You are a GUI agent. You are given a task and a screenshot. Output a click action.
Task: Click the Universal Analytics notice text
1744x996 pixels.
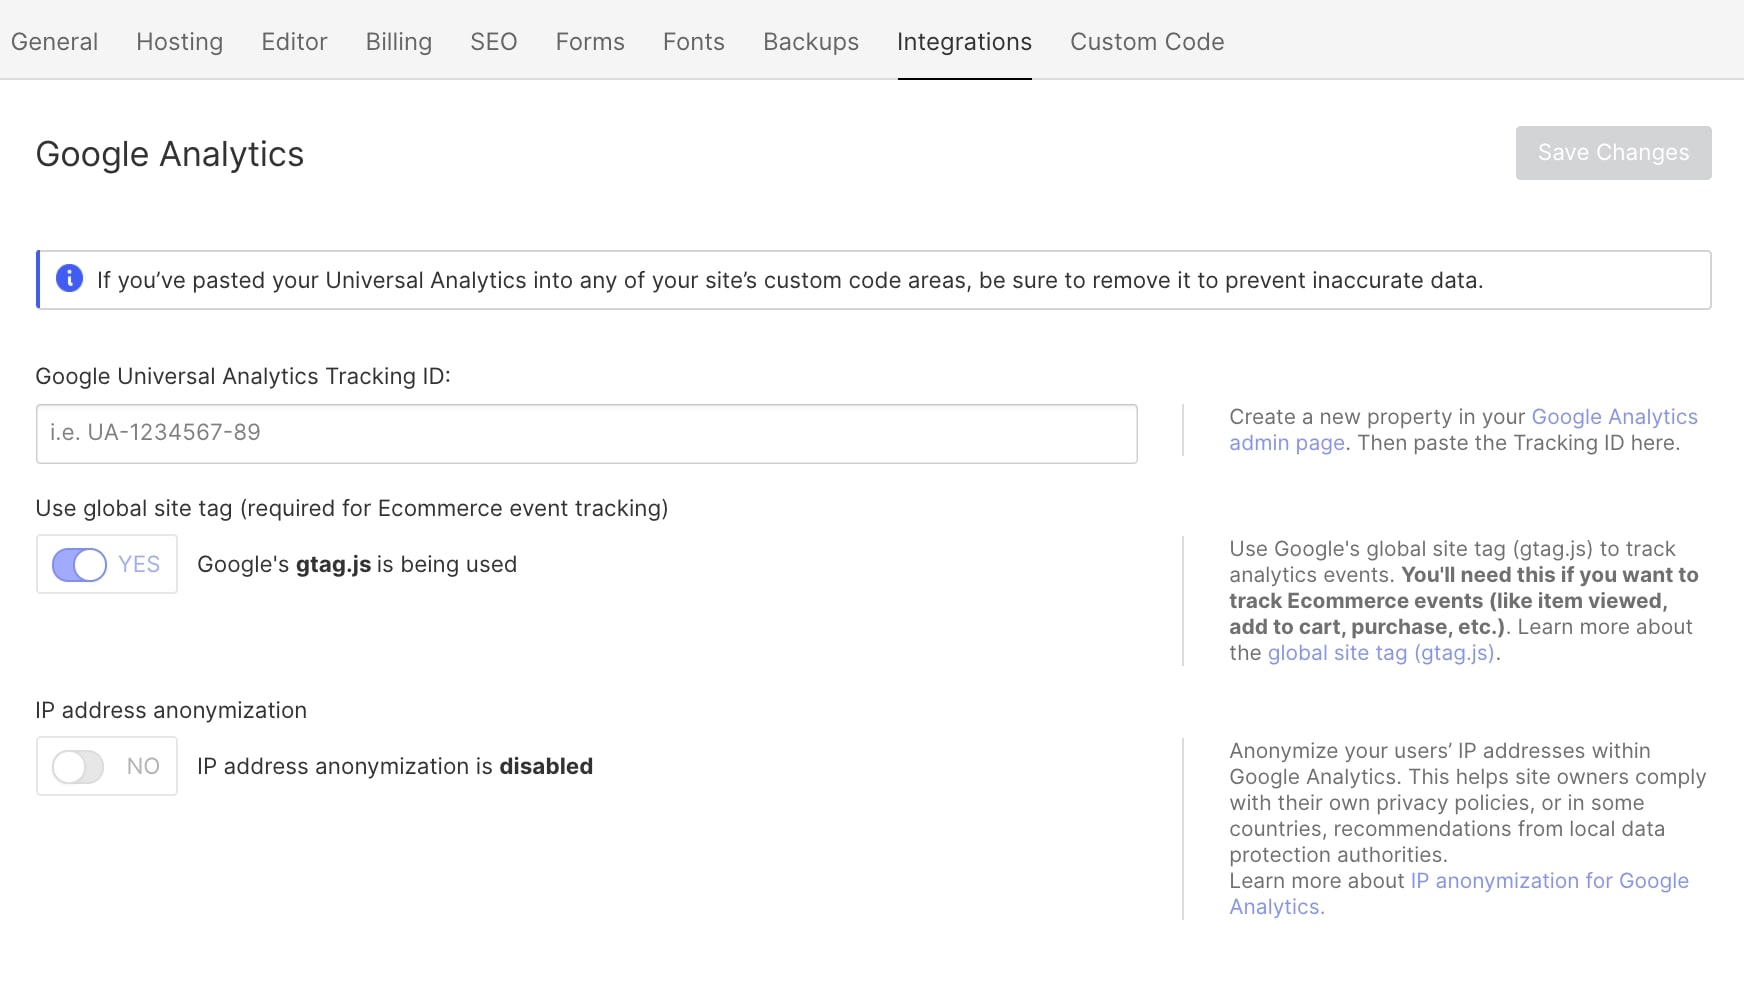(790, 280)
